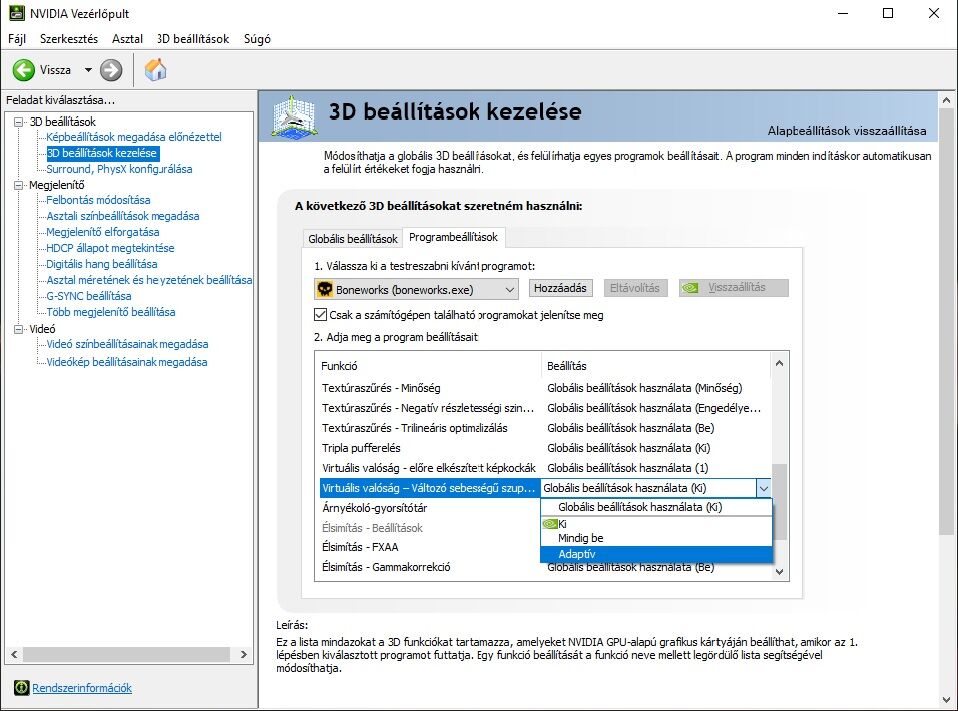Screen dimensions: 958x711
Task: Click the Boneworks skull program icon
Action: [325, 289]
